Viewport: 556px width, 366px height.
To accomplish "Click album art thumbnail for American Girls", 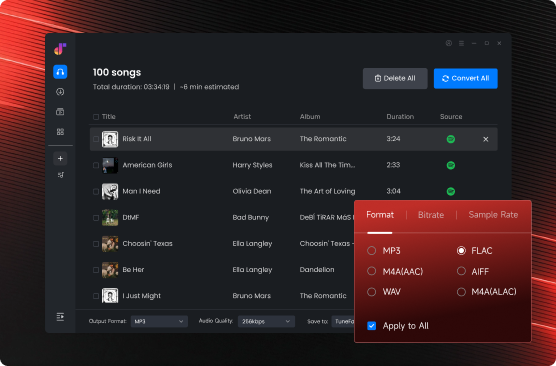I will coord(110,165).
